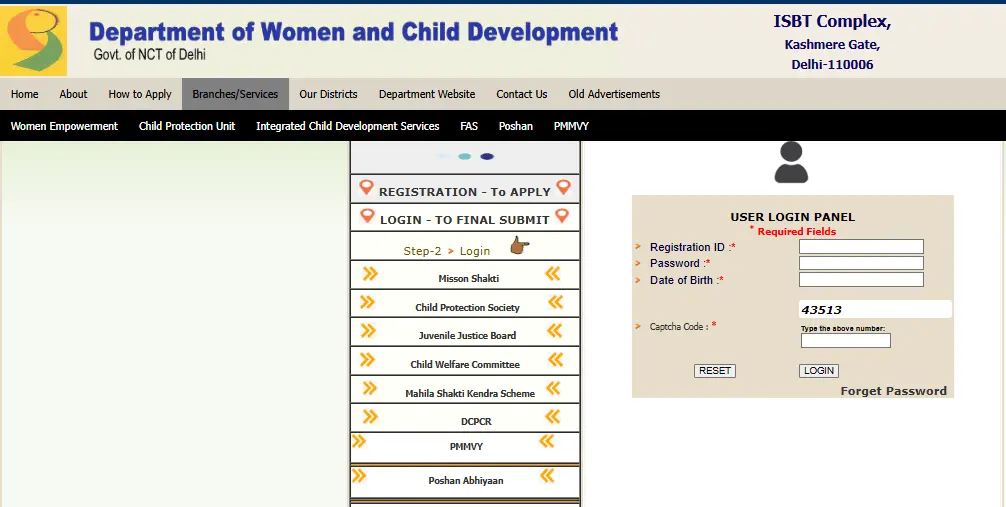The height and width of the screenshot is (507, 1006).
Task: Click the RESET button
Action: click(715, 371)
